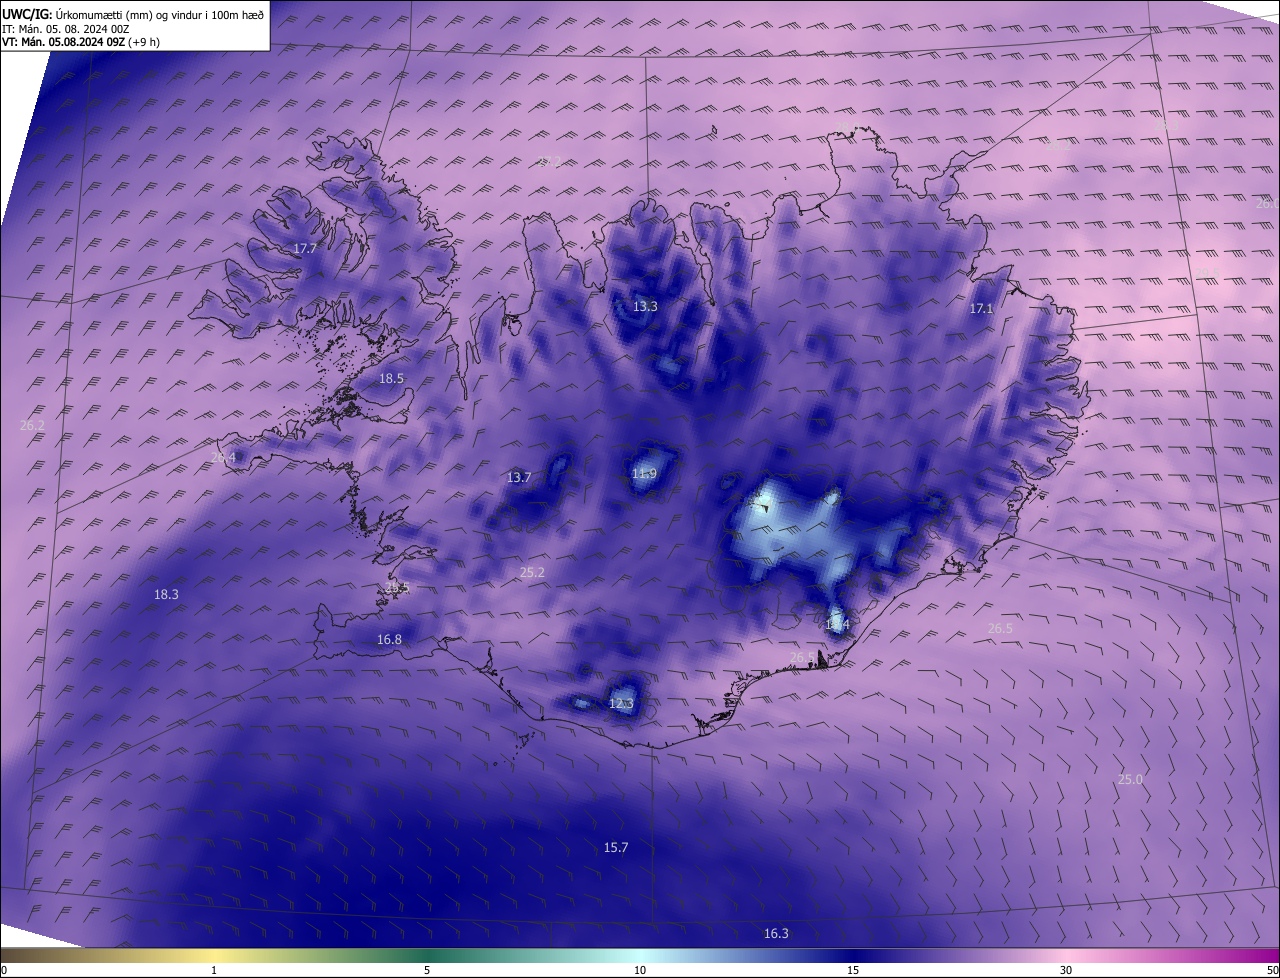Screen dimensions: 1280x978
Task: Click the 17.7 value over the Westfjords
Action: [305, 248]
